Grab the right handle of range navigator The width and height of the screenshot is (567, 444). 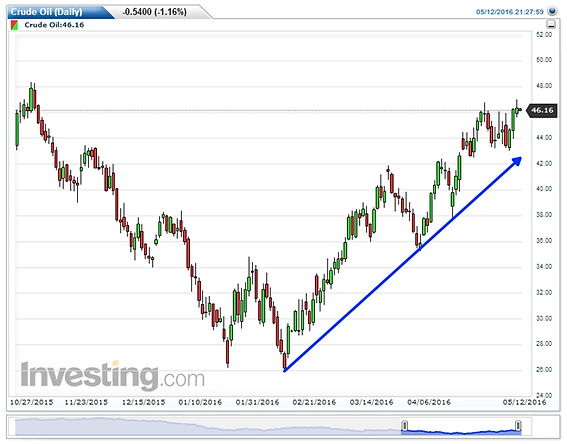coord(518,426)
